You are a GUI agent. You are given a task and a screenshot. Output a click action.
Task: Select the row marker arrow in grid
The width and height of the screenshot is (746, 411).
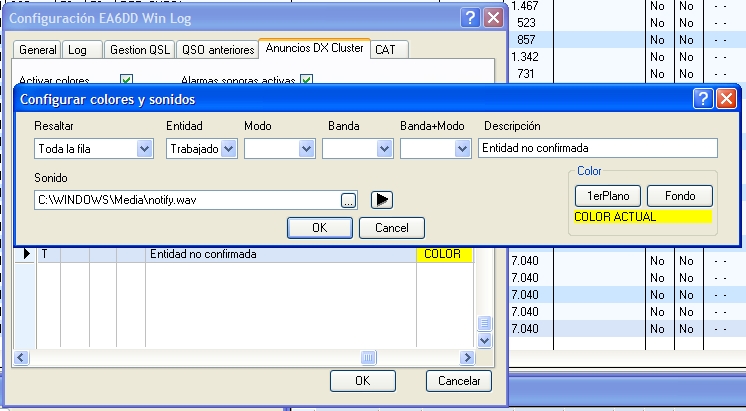click(x=27, y=255)
